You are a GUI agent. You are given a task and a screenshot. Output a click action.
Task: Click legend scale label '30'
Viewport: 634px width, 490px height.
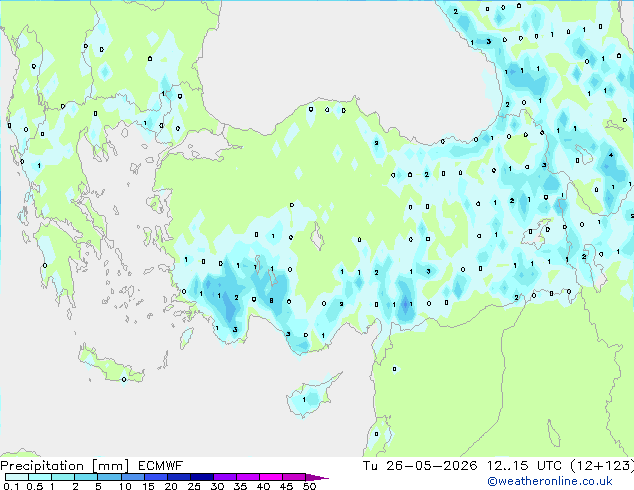point(217,486)
